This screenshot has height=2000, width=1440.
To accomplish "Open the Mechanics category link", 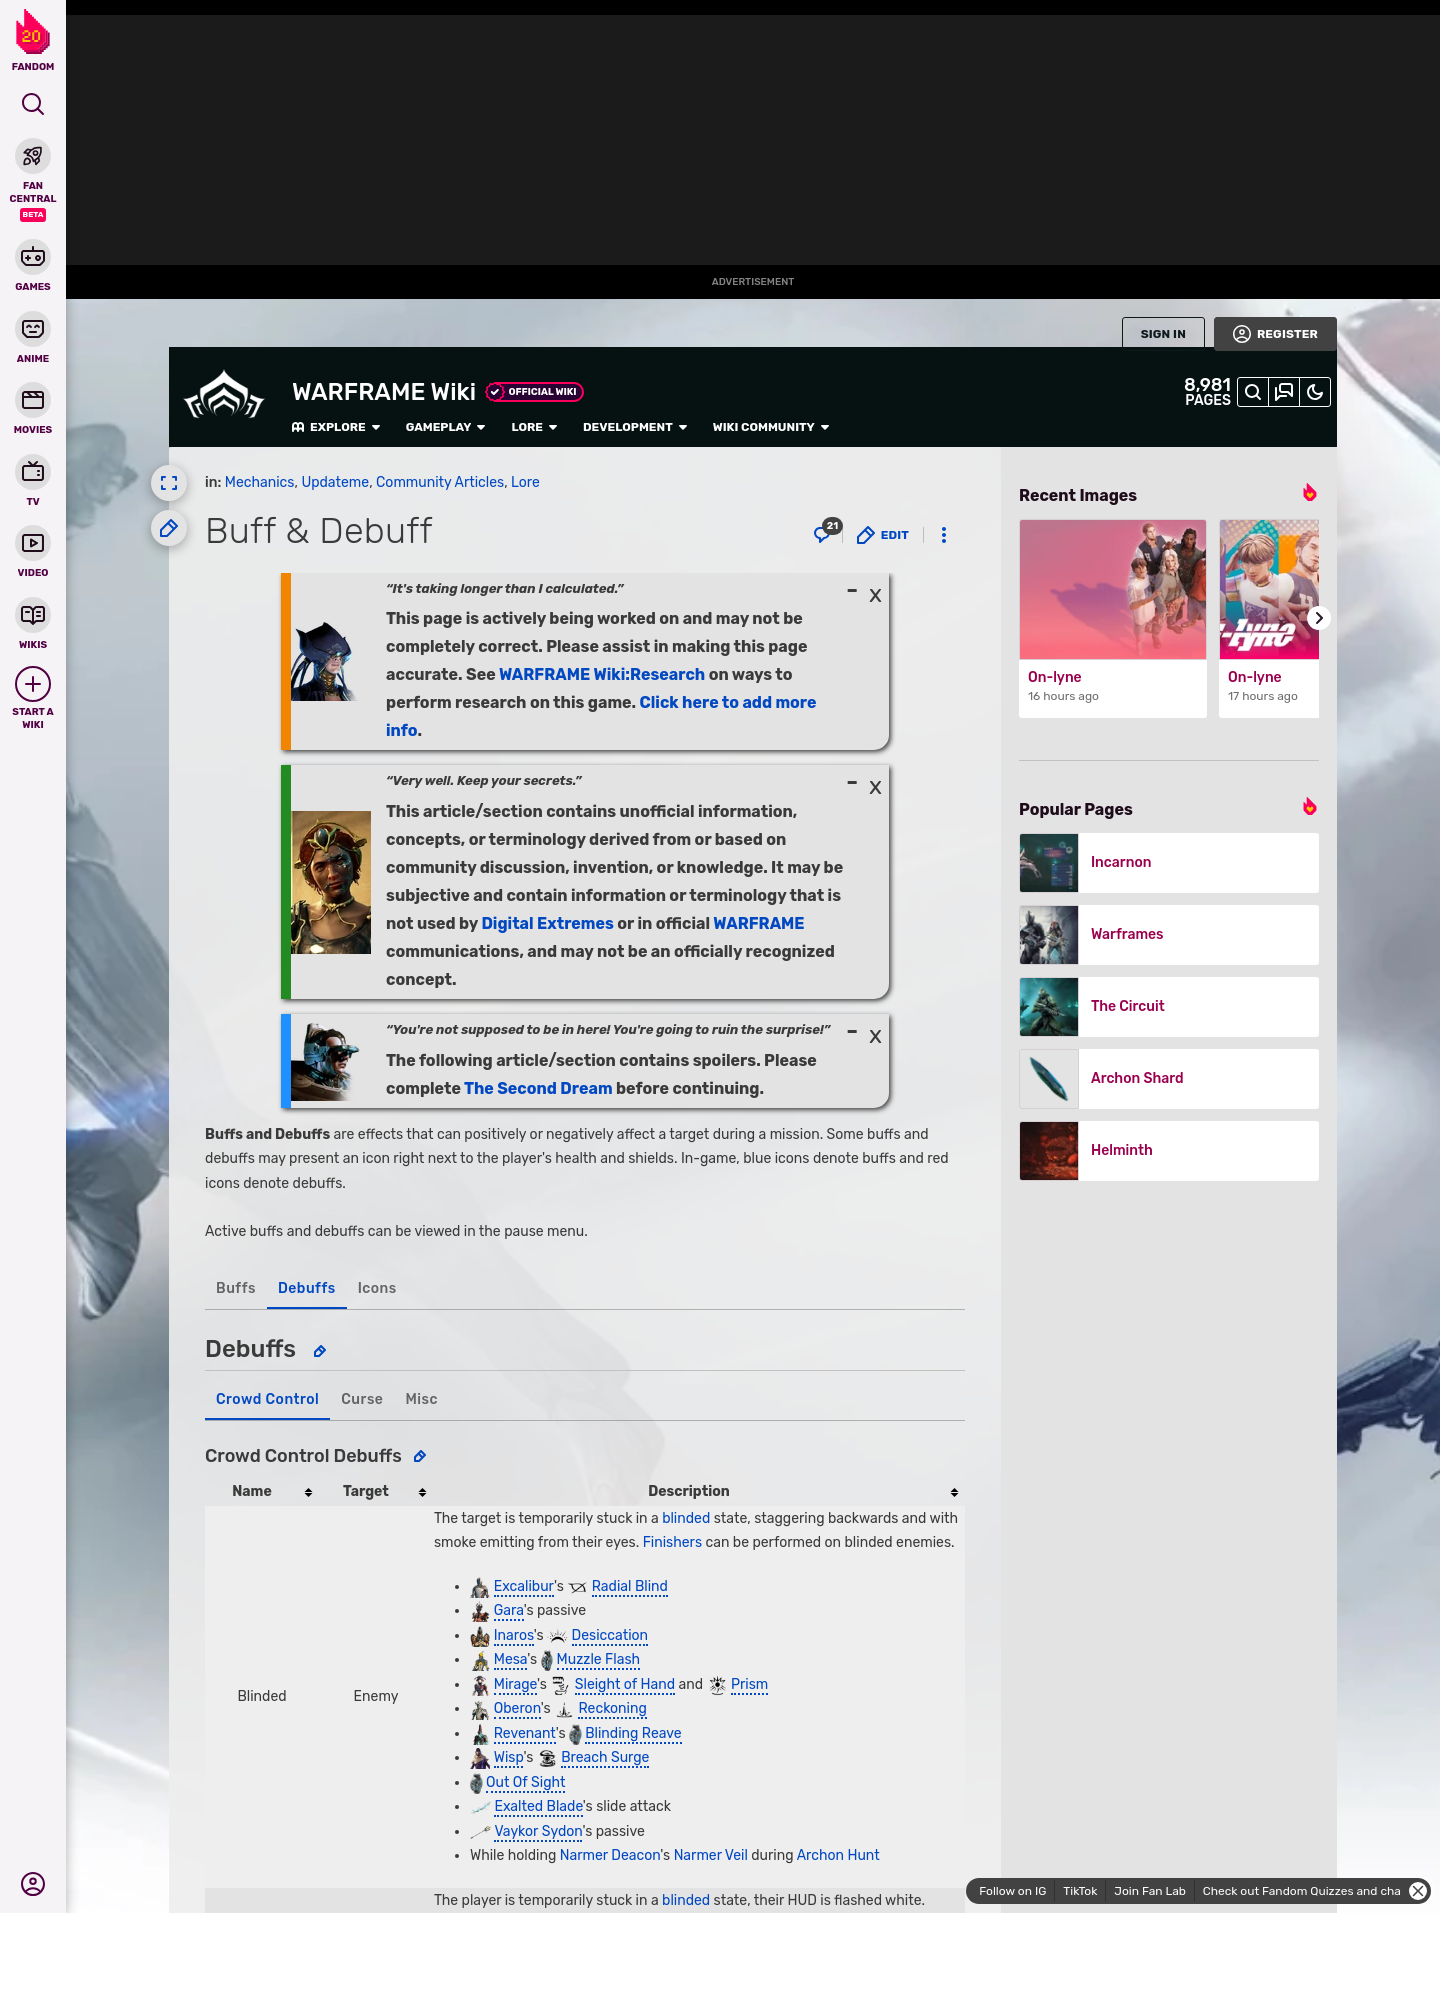I will [259, 482].
